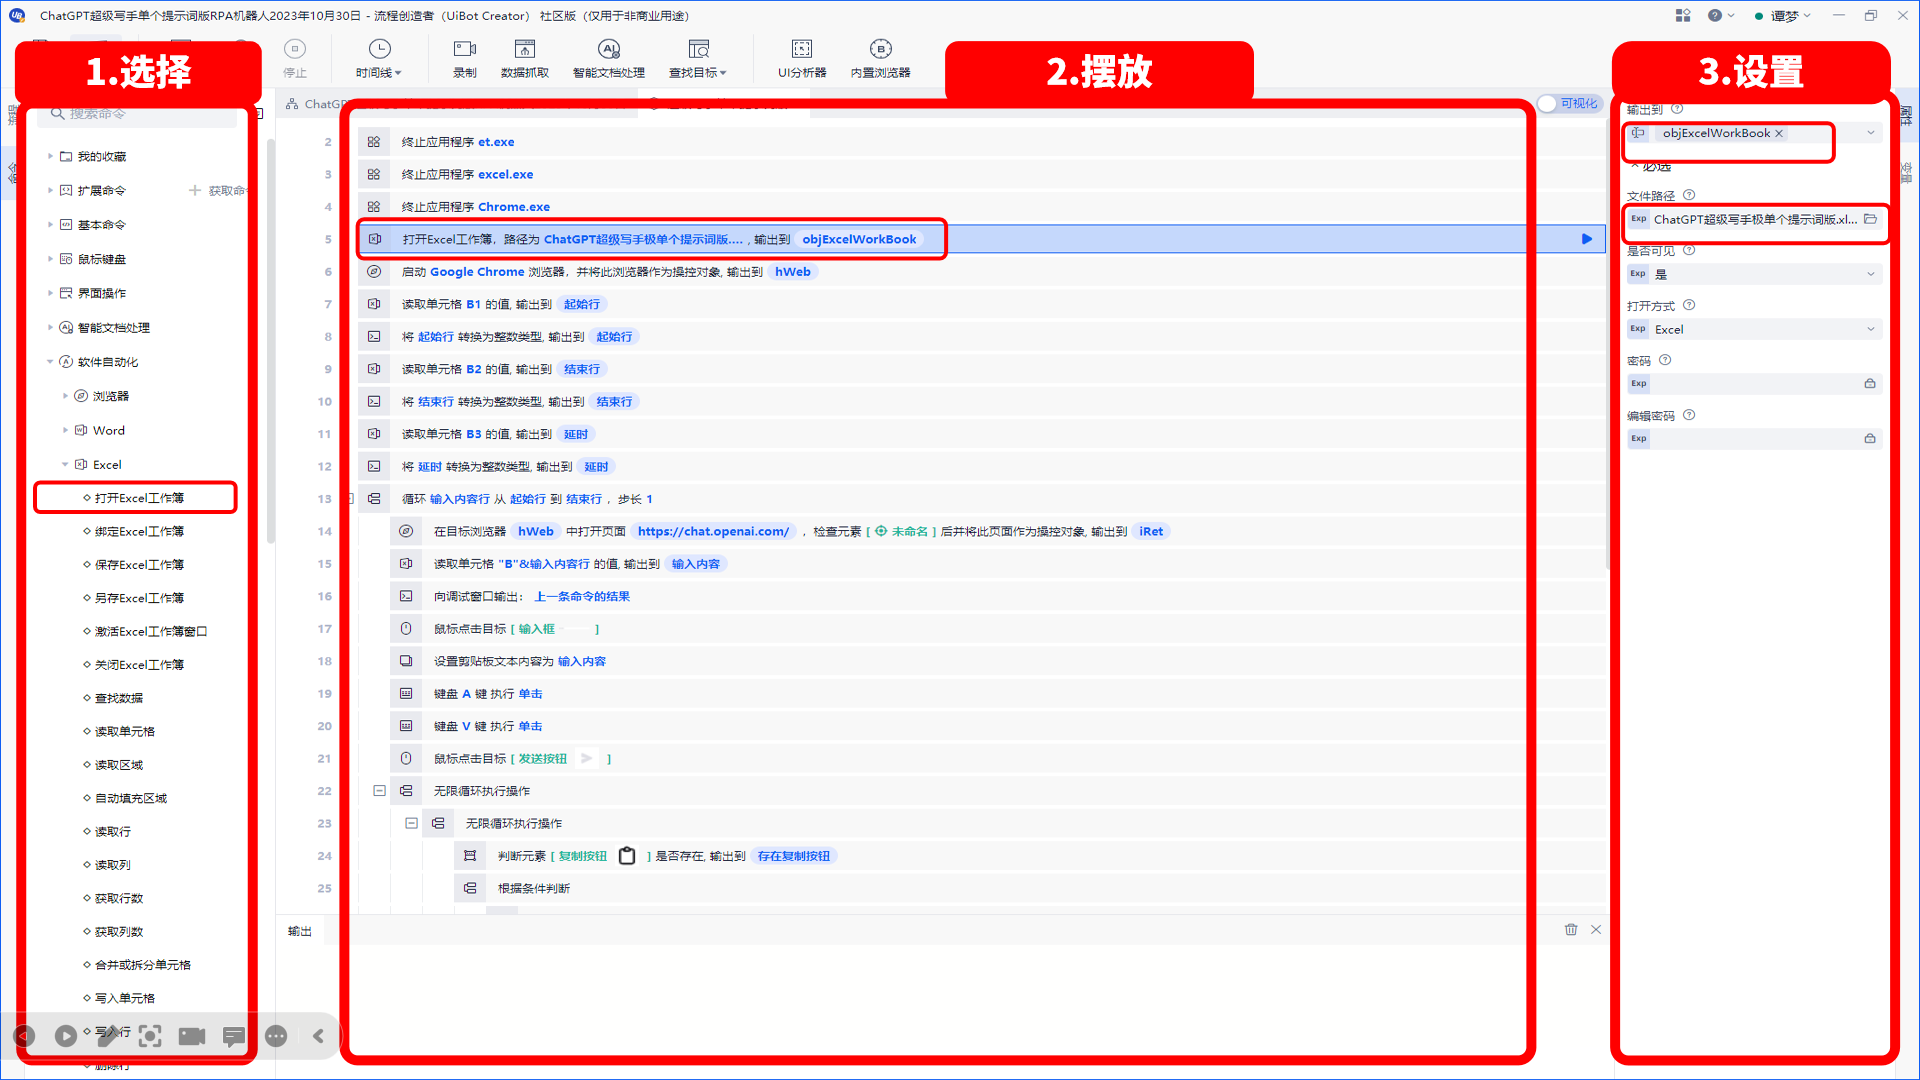The width and height of the screenshot is (1920, 1080).
Task: Toggle Exp mode for the 打开方式 field
Action: [x=1638, y=329]
